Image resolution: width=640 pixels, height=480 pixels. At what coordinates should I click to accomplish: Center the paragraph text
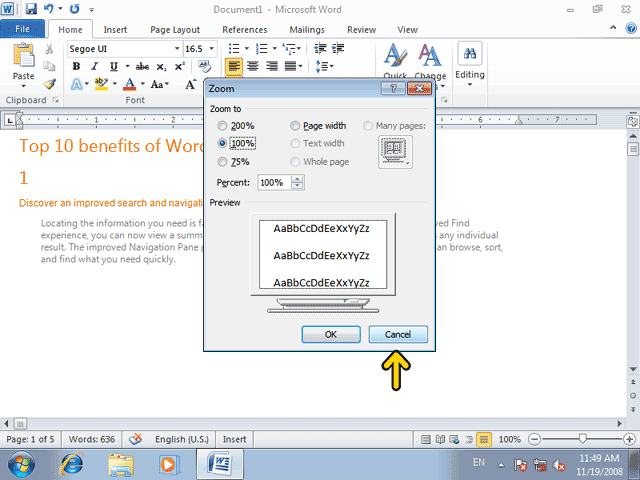tap(253, 66)
